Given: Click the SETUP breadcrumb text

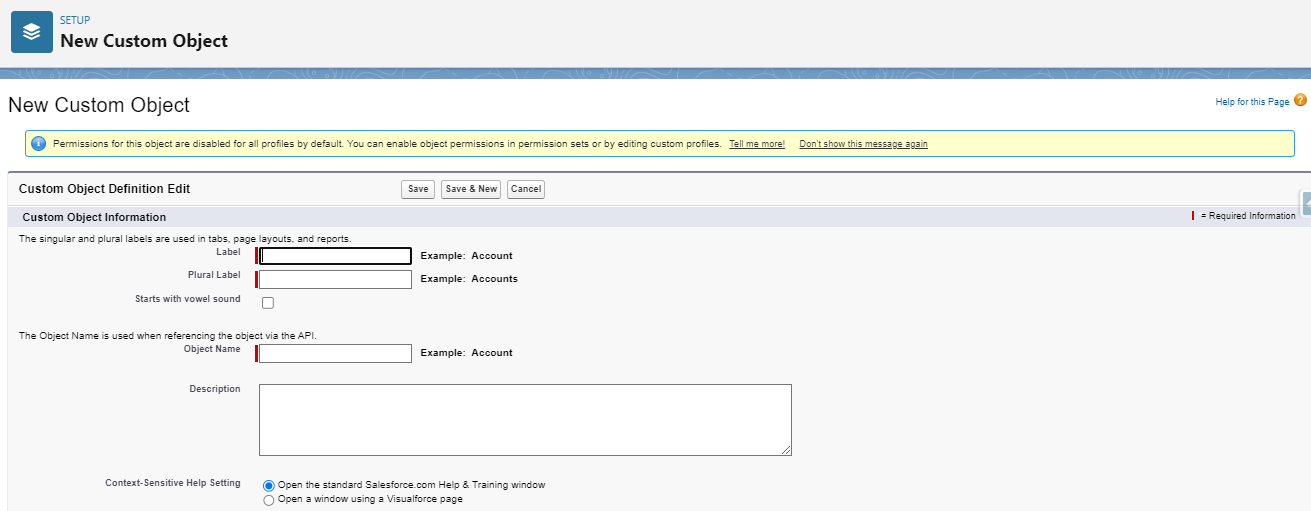Looking at the screenshot, I should 75,20.
